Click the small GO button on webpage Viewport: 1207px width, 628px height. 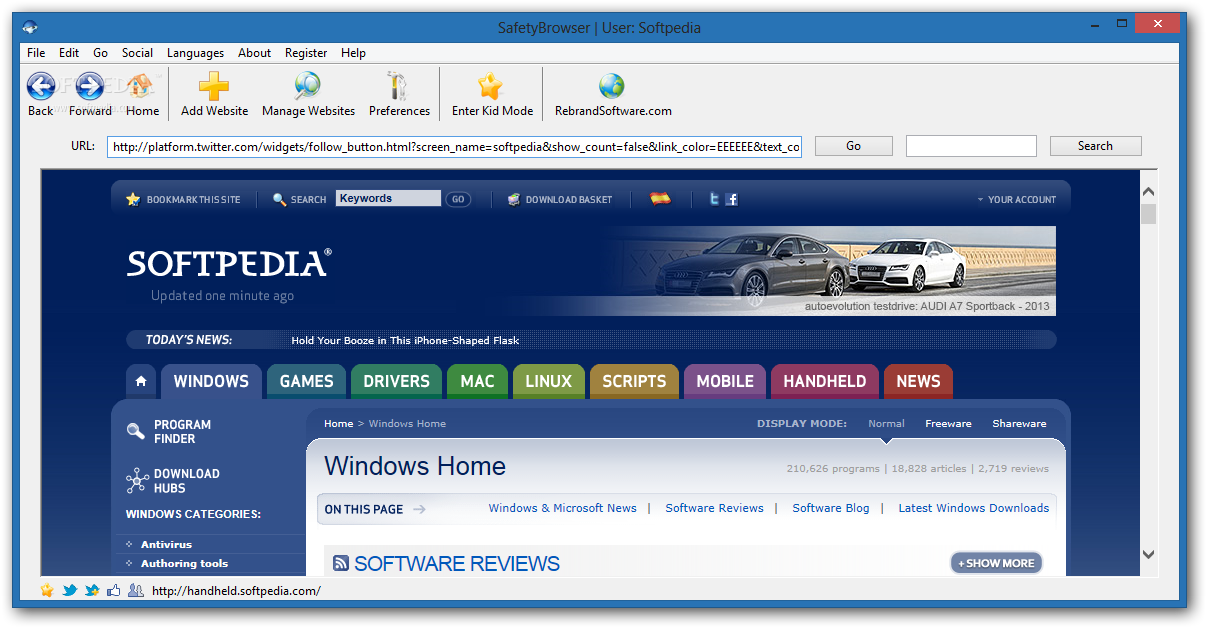pos(458,199)
